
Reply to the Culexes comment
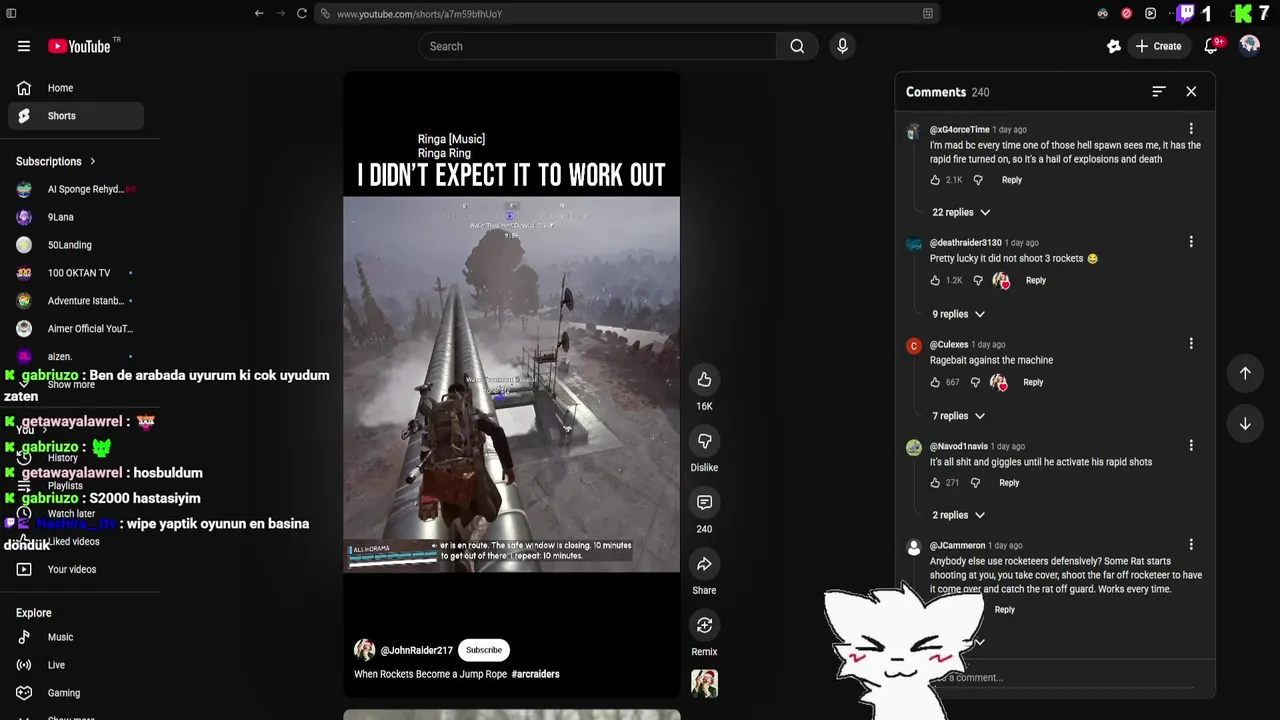(1033, 382)
